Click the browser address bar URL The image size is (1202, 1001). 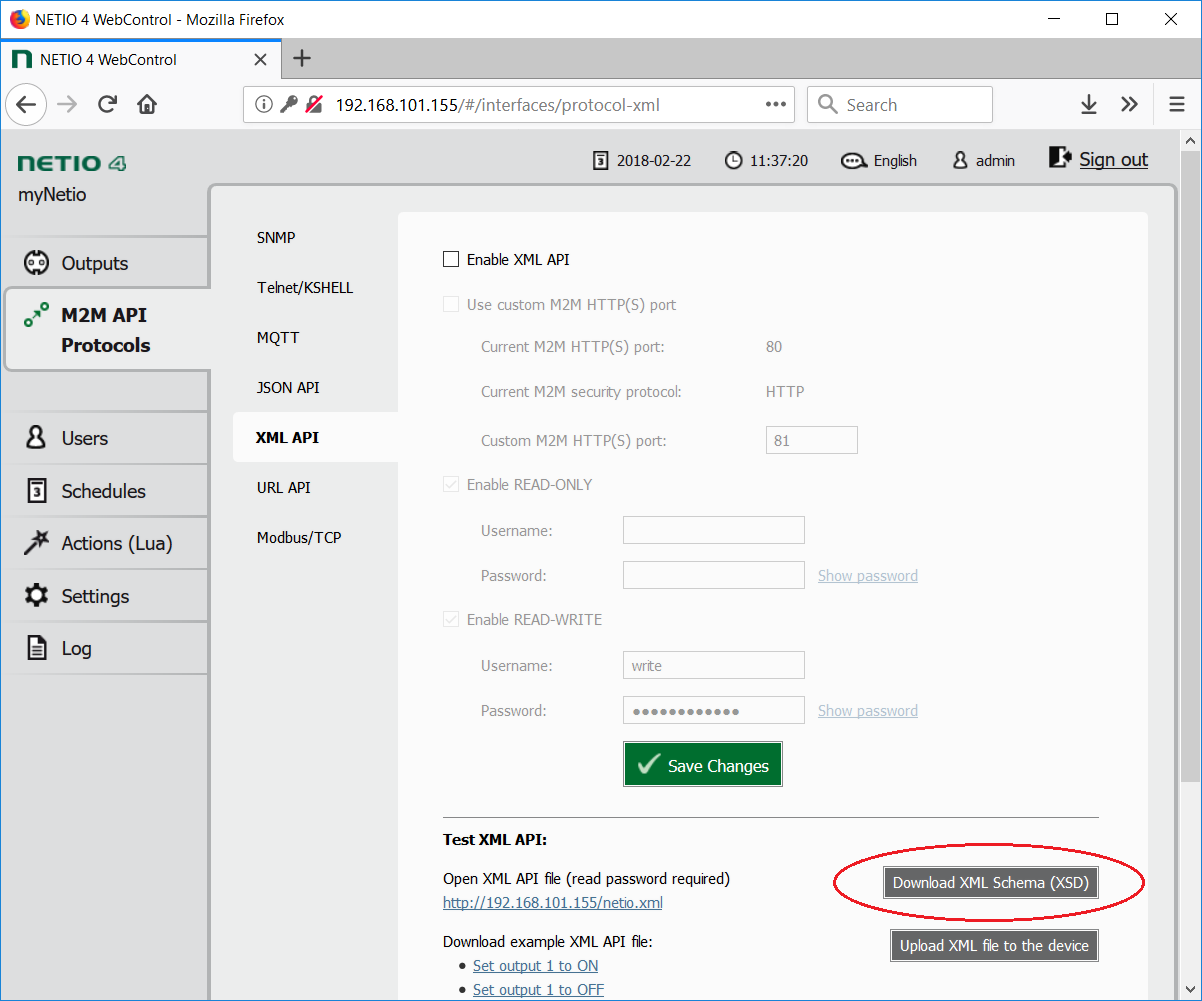tap(497, 105)
